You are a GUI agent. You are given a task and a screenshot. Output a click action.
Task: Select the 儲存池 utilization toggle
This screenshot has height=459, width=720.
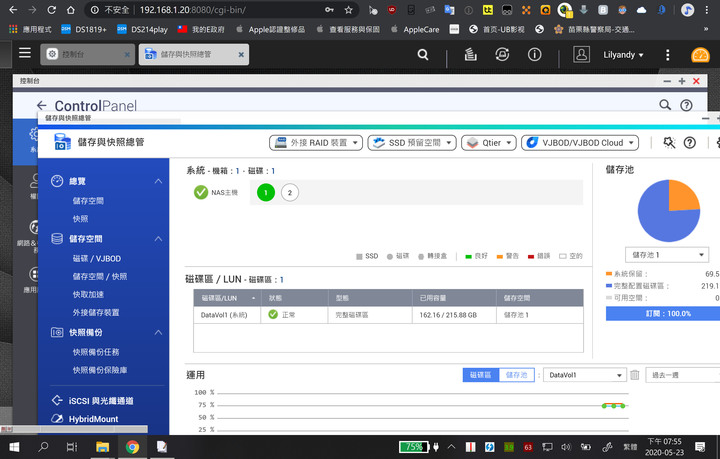[x=517, y=375]
